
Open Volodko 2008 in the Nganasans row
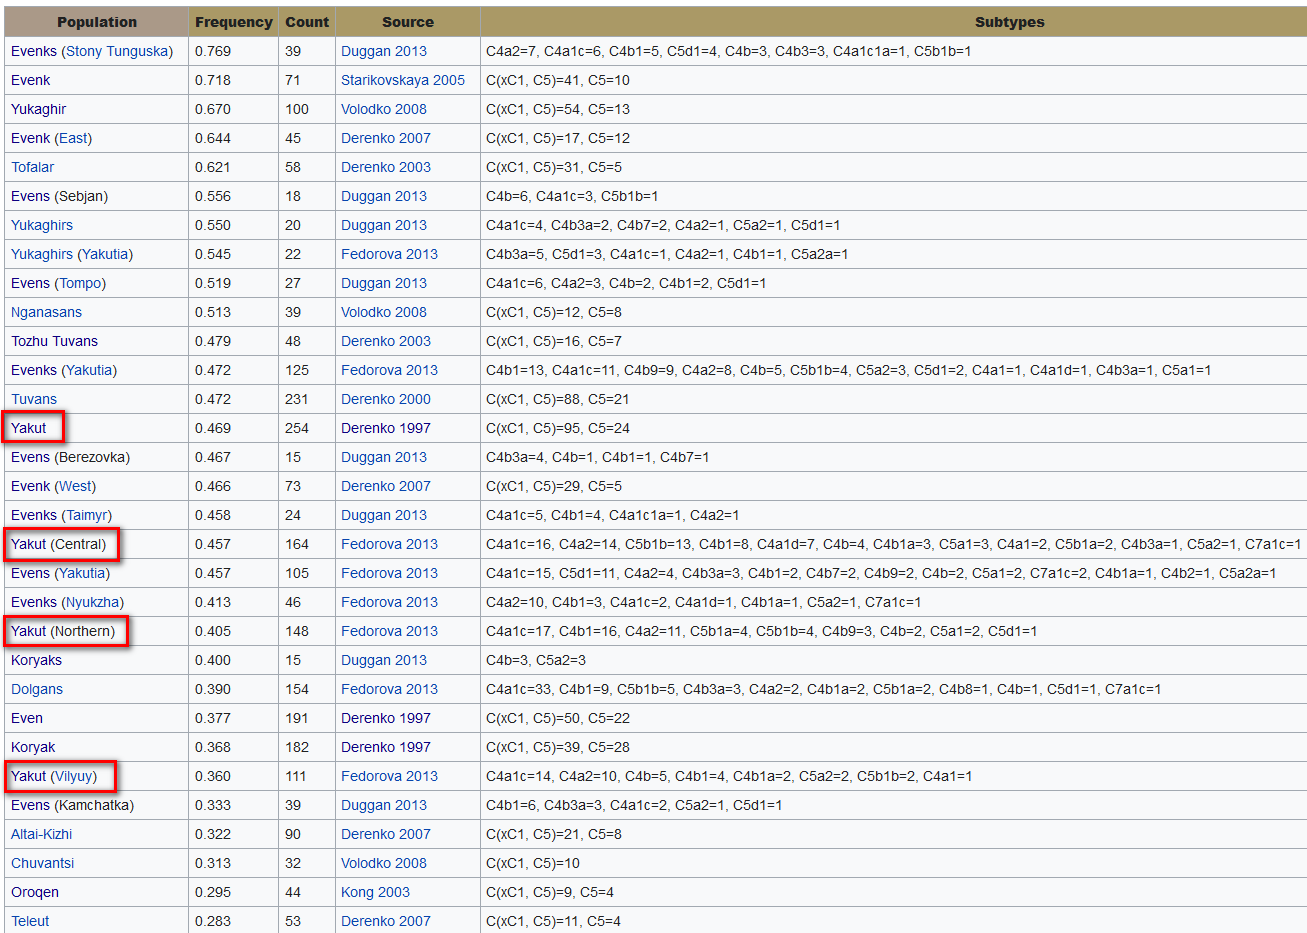tap(384, 312)
